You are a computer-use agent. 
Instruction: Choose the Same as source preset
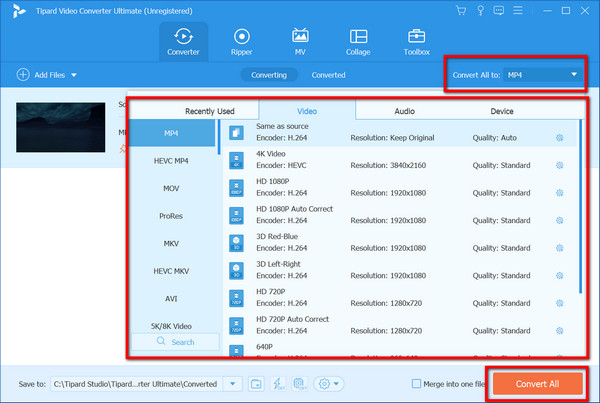(399, 132)
